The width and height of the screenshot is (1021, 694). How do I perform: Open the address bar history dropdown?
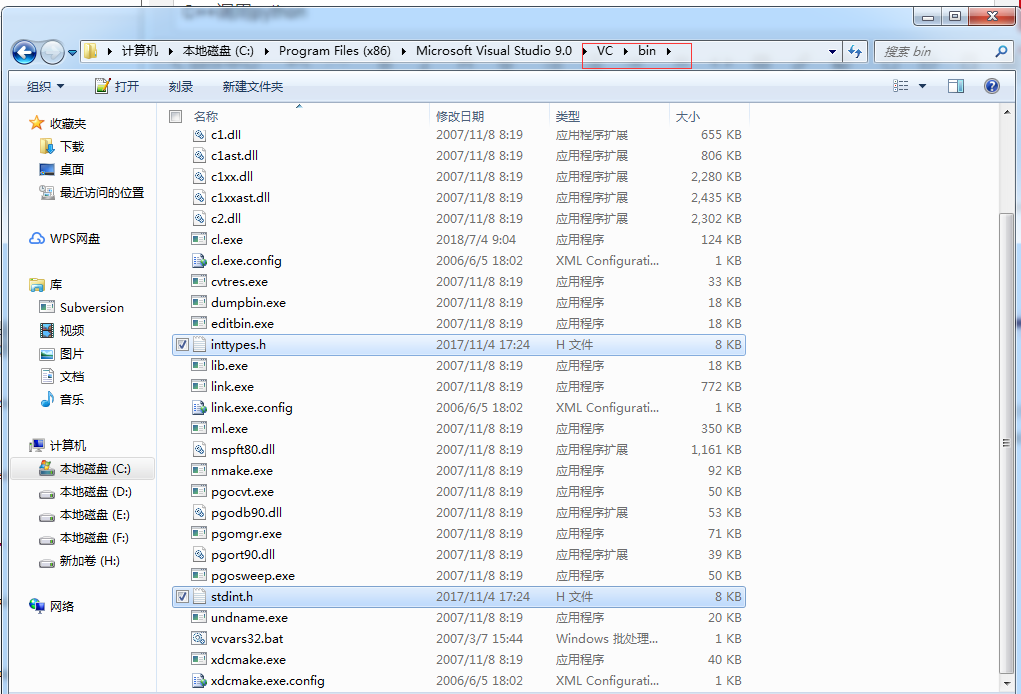pyautogui.click(x=832, y=51)
